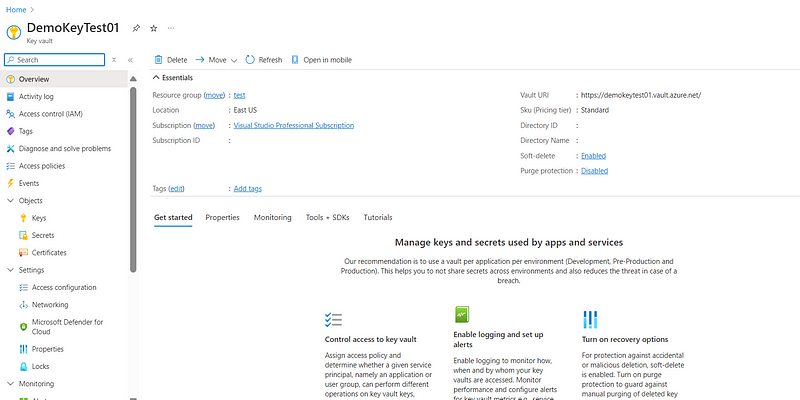Click the Delete trash icon

pyautogui.click(x=159, y=60)
